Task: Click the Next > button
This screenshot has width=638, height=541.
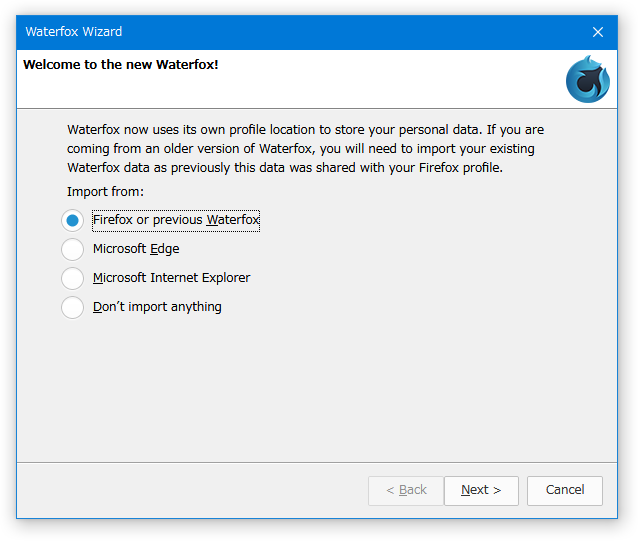Action: [481, 491]
